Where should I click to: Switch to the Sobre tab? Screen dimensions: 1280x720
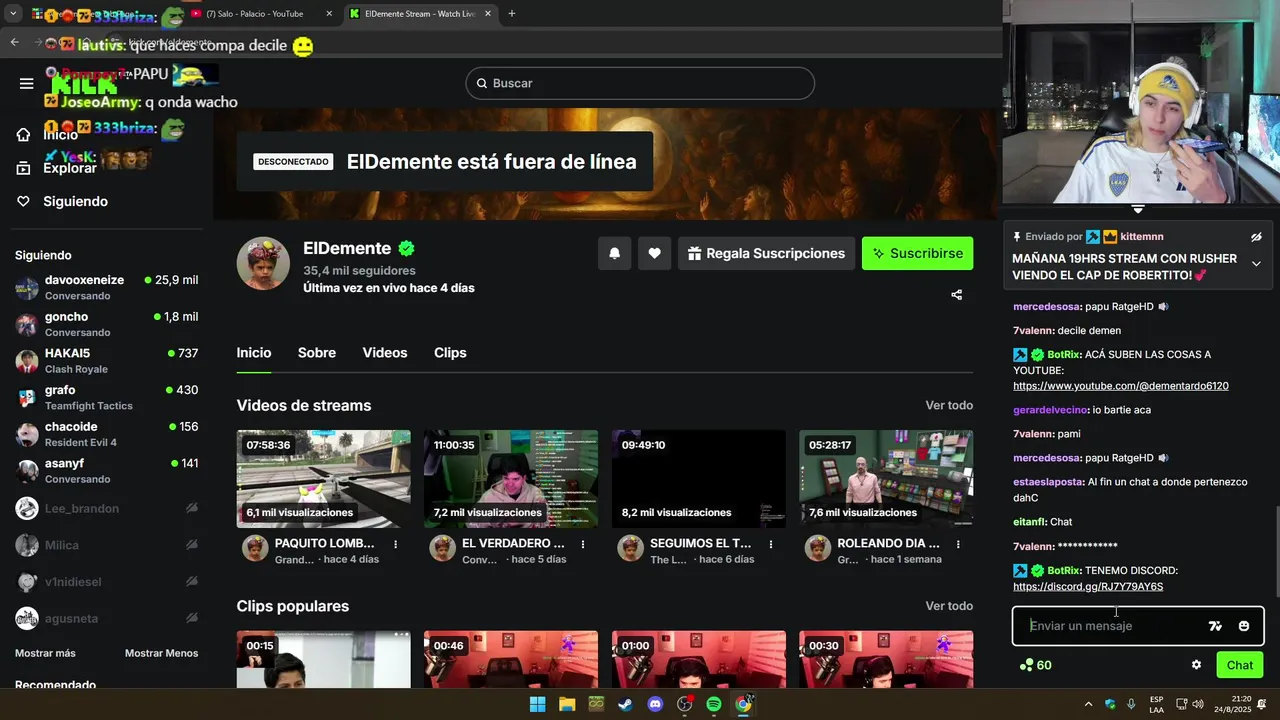(x=317, y=353)
